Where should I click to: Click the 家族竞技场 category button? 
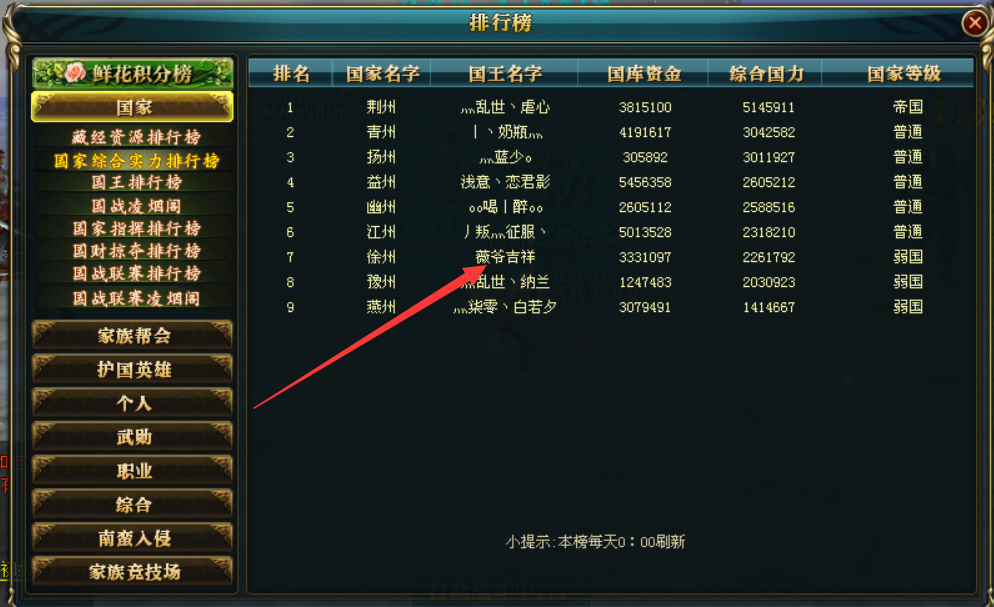coord(133,572)
